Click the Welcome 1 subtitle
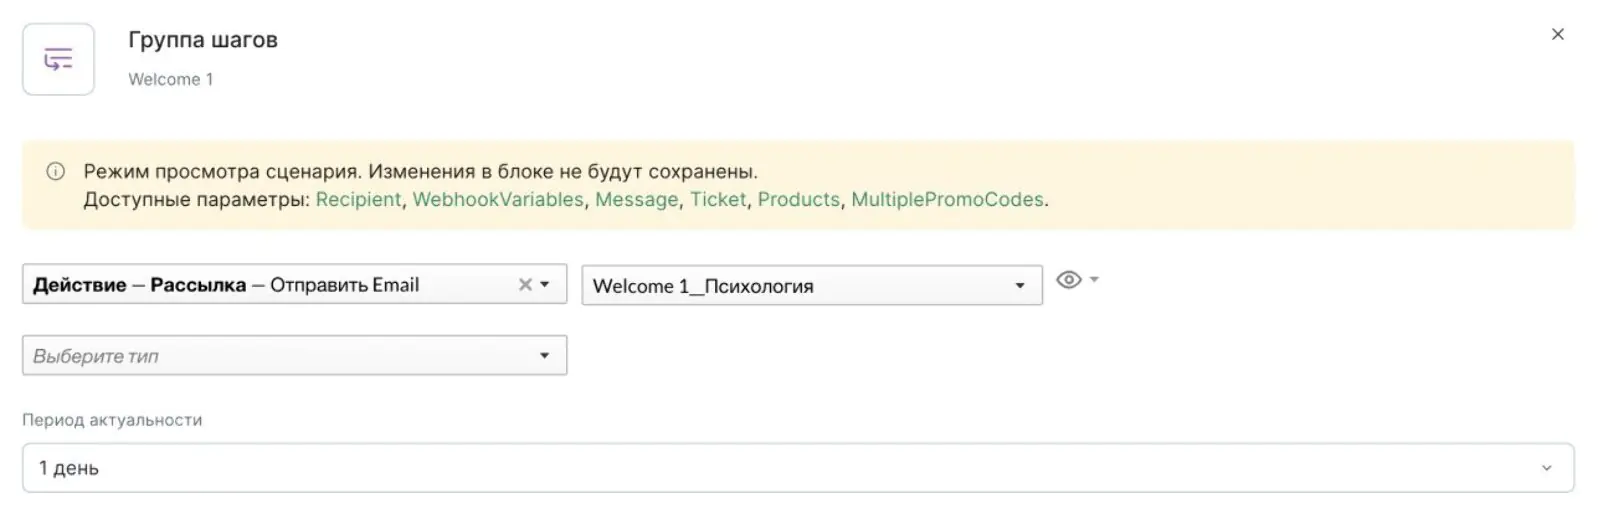 click(171, 79)
